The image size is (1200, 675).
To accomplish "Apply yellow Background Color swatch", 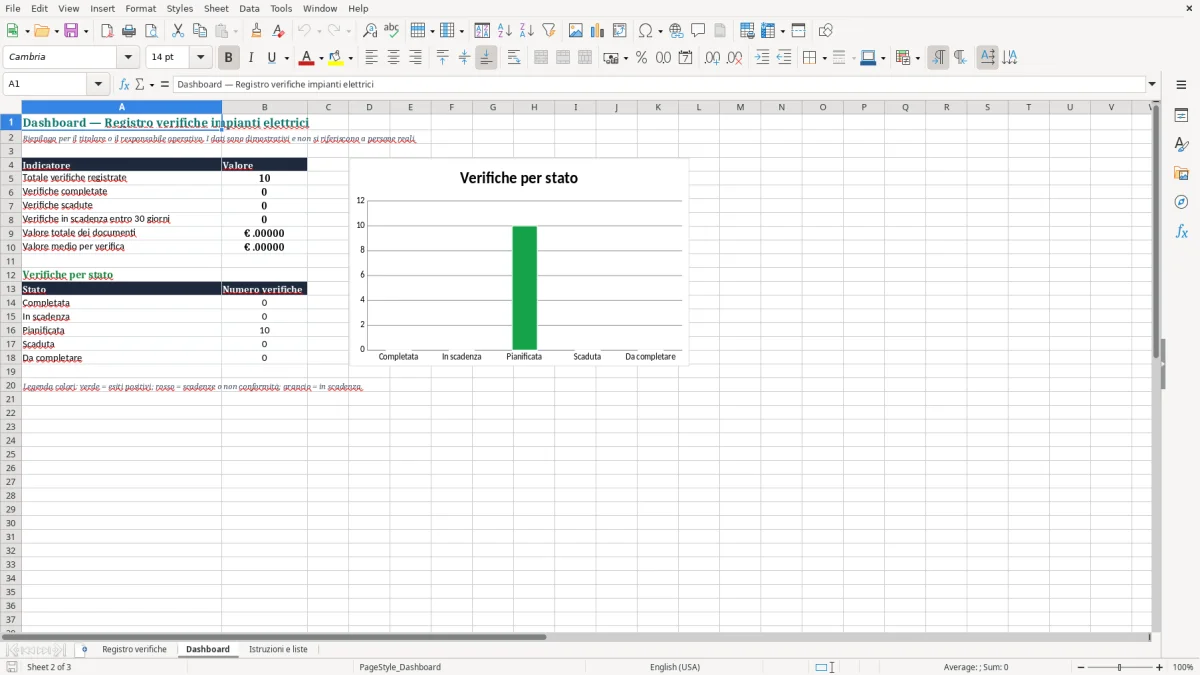I will 338,58.
